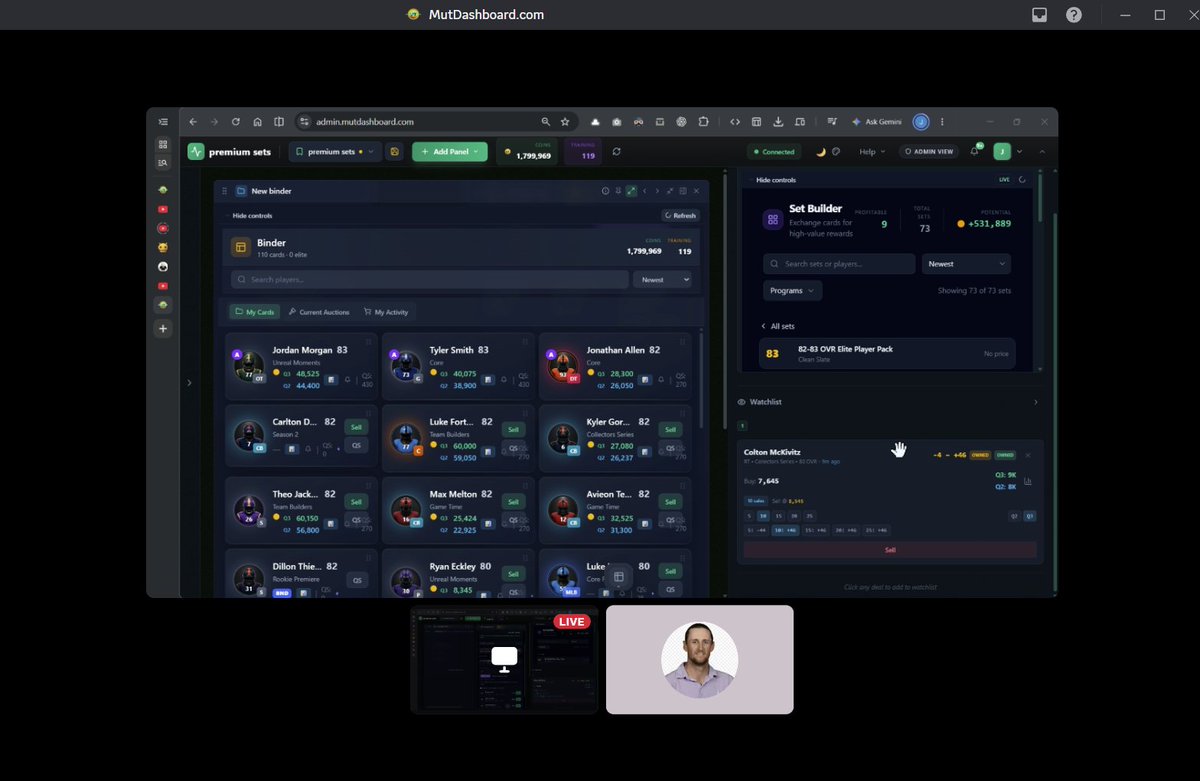Reload the admin.mutdashboard.com page
The height and width of the screenshot is (781, 1200).
pyautogui.click(x=236, y=122)
